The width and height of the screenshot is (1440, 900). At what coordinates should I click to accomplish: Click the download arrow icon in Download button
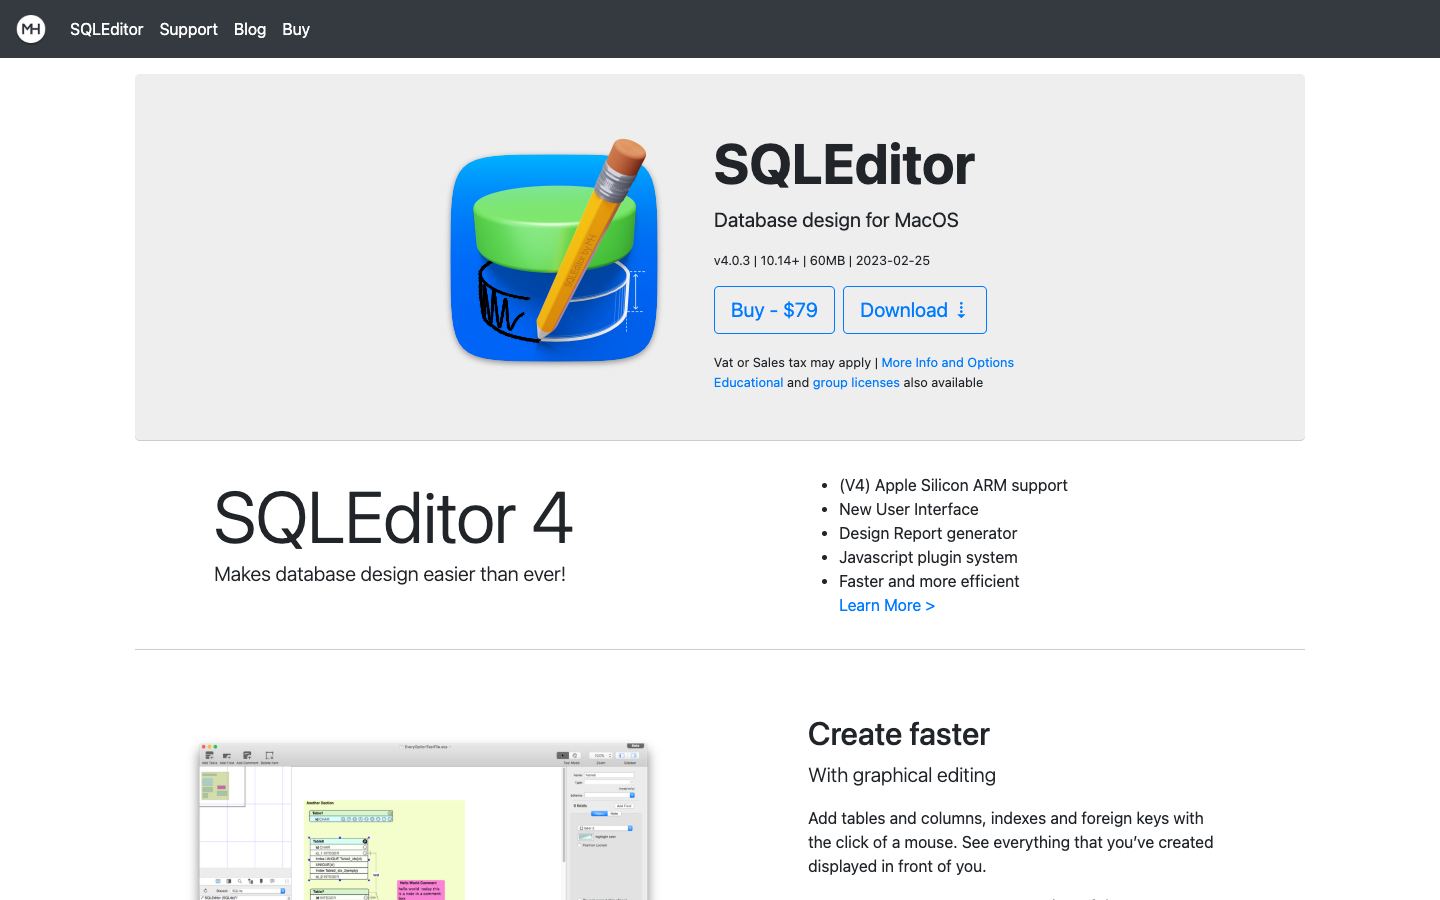[961, 310]
